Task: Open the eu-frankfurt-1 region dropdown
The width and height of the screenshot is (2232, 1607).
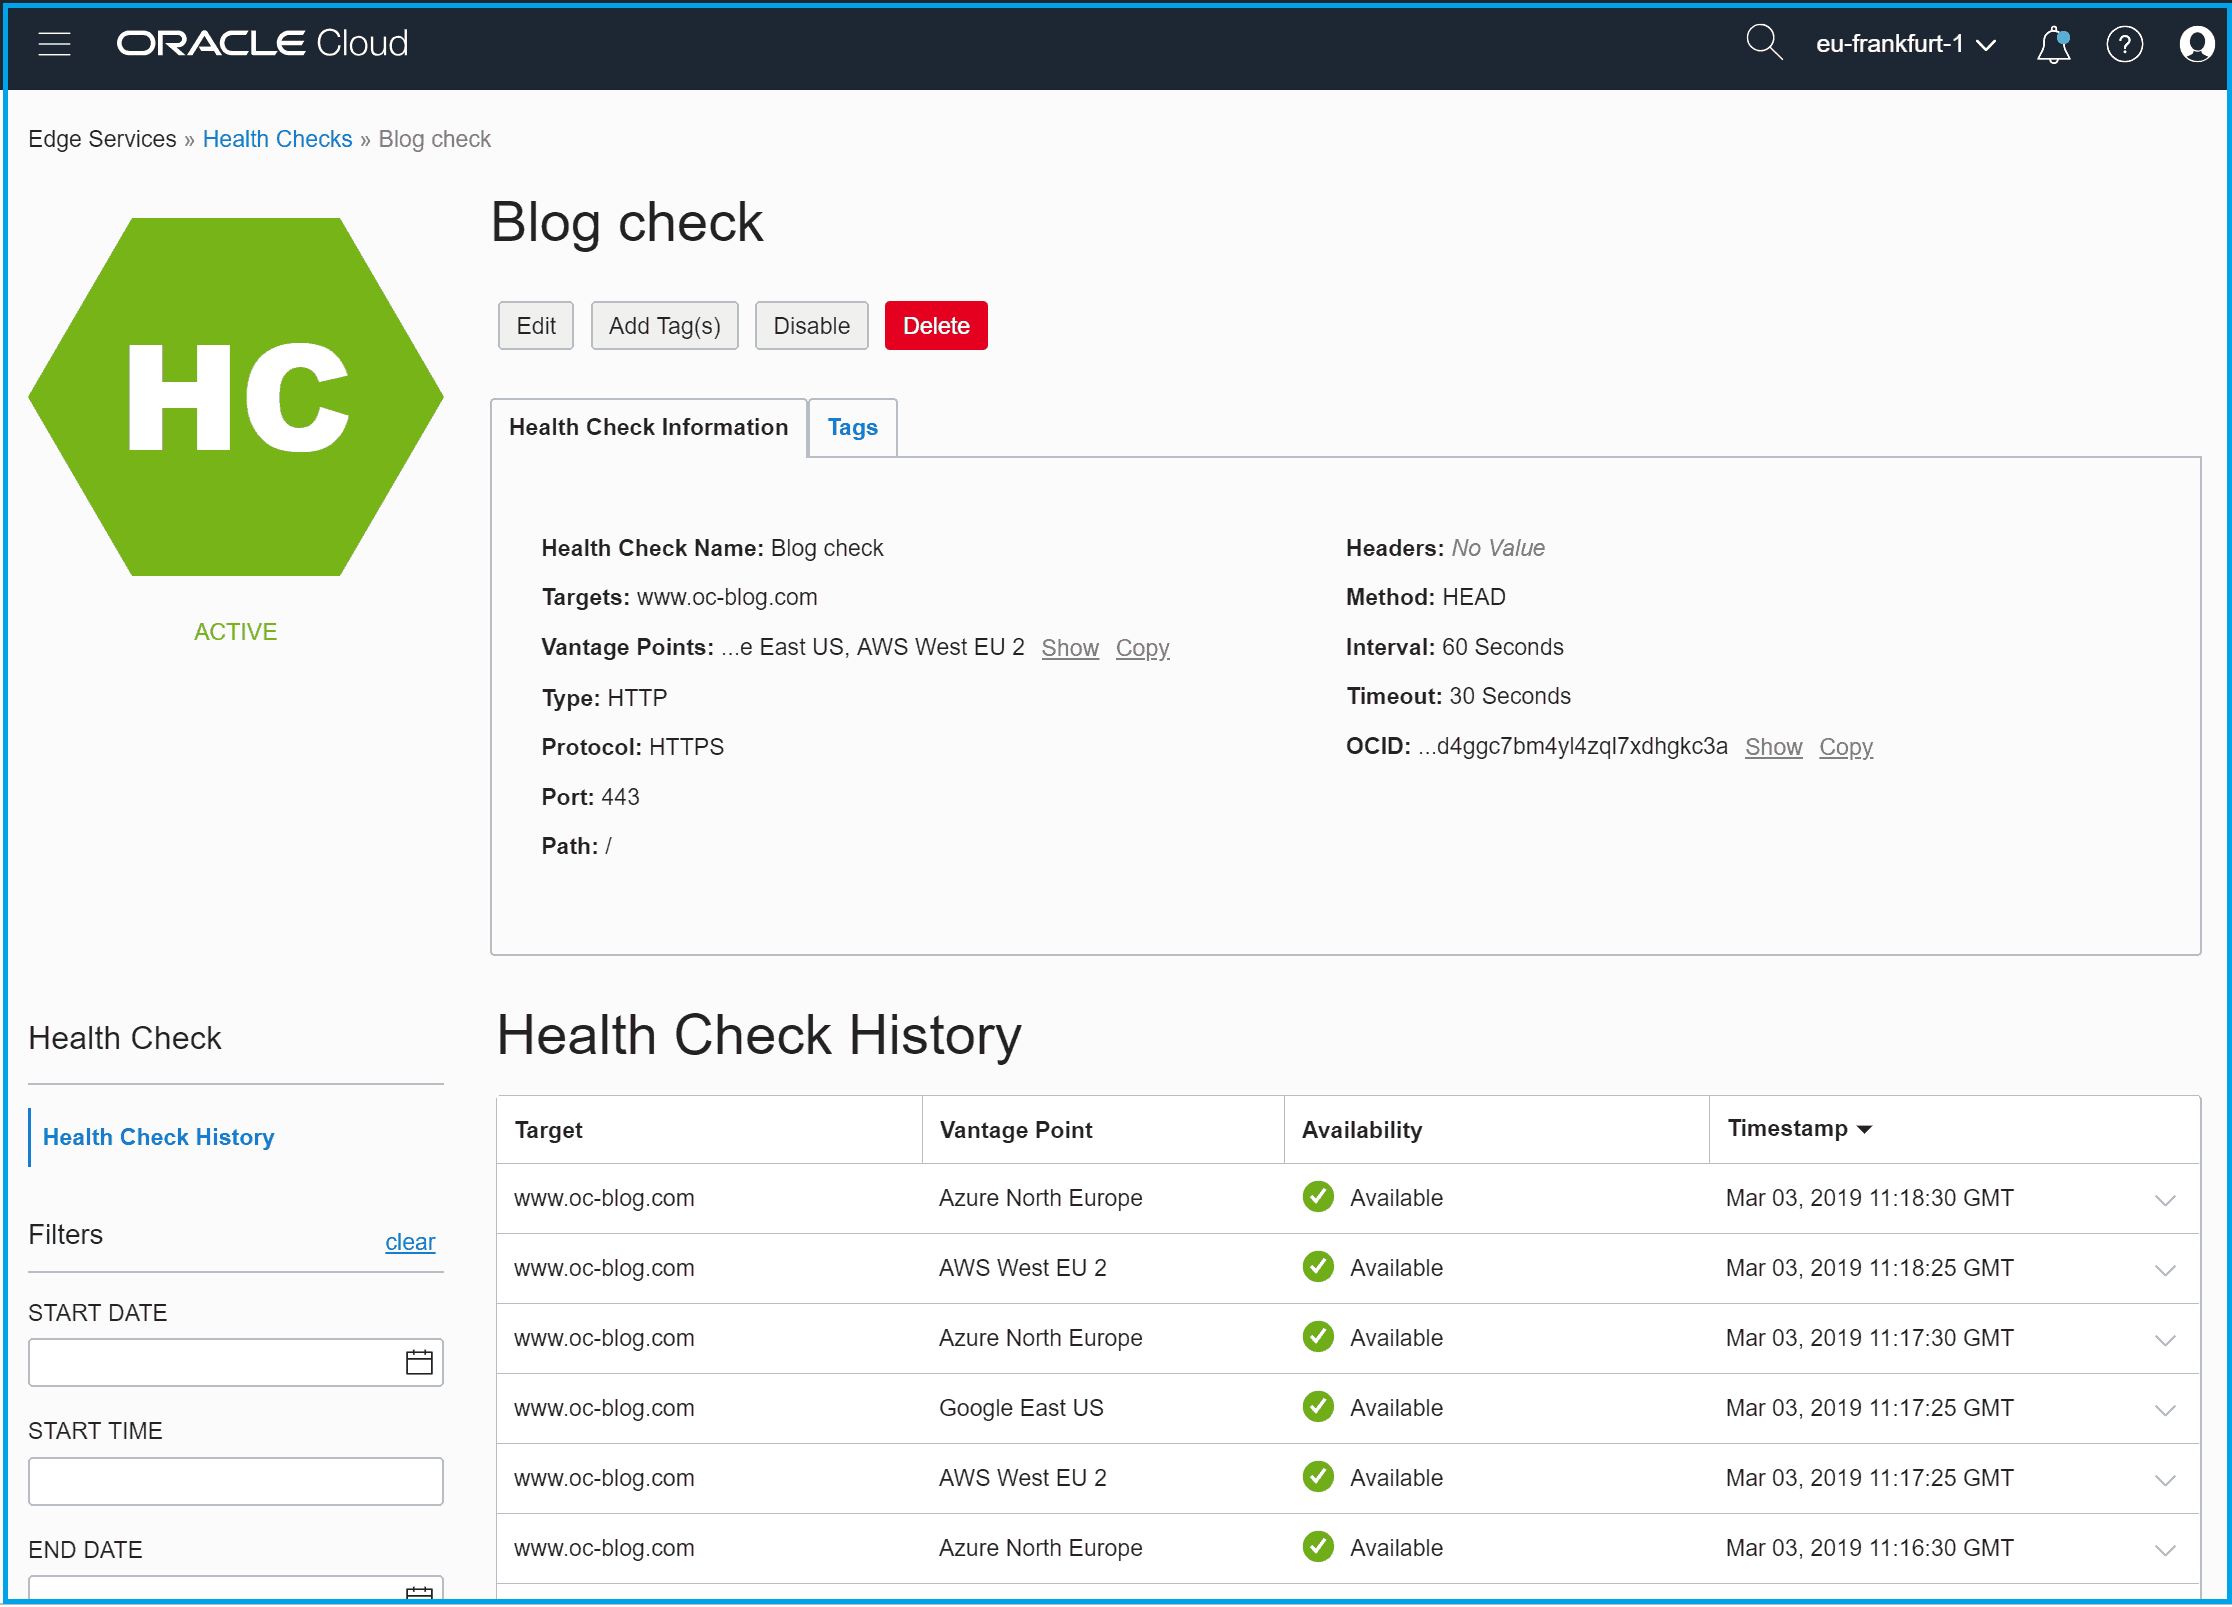Action: click(x=1905, y=44)
